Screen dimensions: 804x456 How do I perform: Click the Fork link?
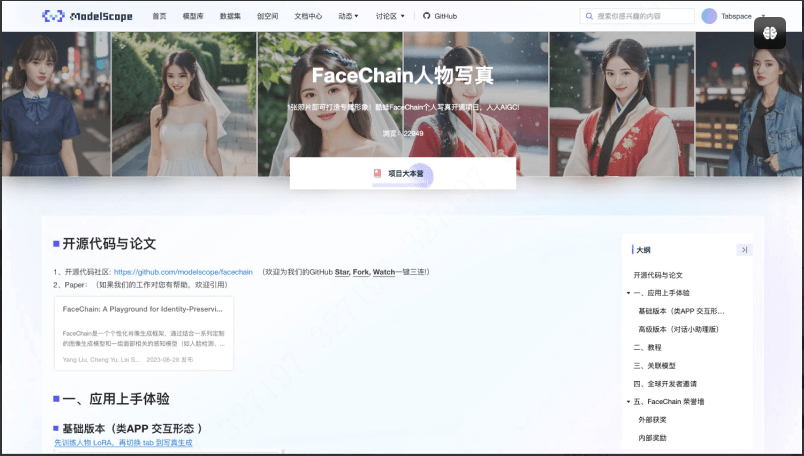360,272
